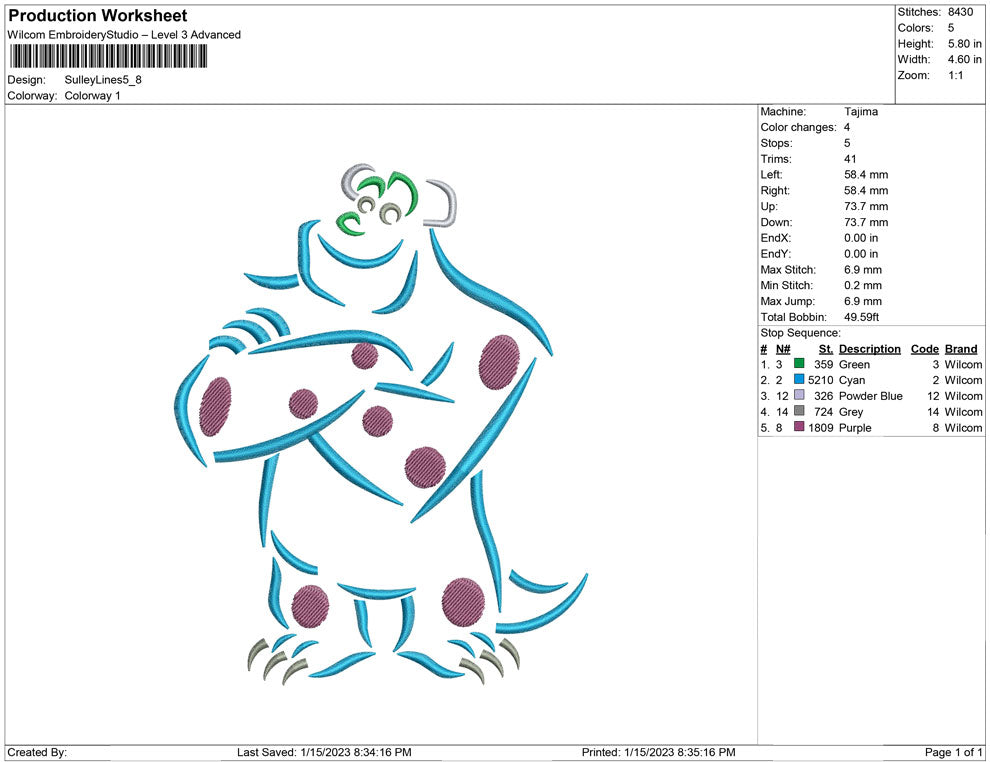Click the Stop Sequence section heading
Viewport: 990px width, 762px height.
[x=797, y=332]
